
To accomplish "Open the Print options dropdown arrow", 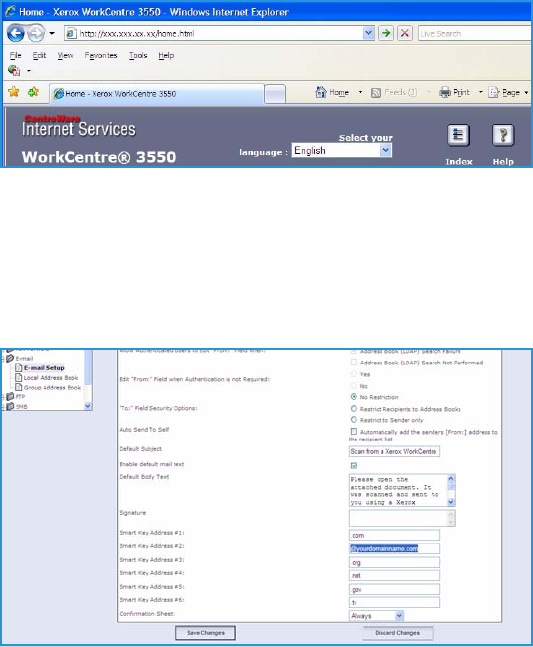I will coord(481,92).
